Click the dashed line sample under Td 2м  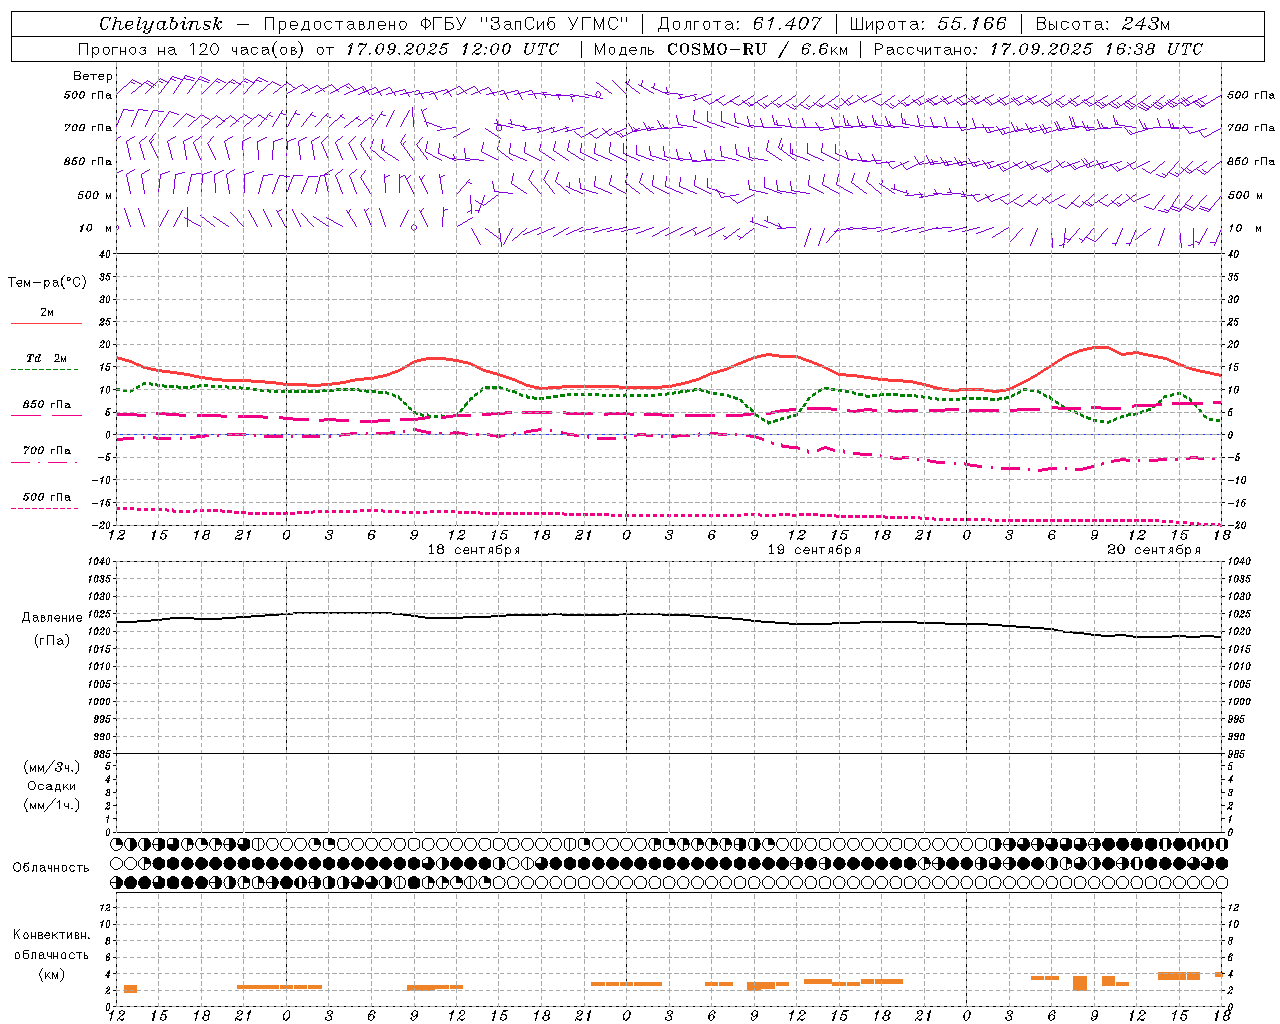point(46,369)
